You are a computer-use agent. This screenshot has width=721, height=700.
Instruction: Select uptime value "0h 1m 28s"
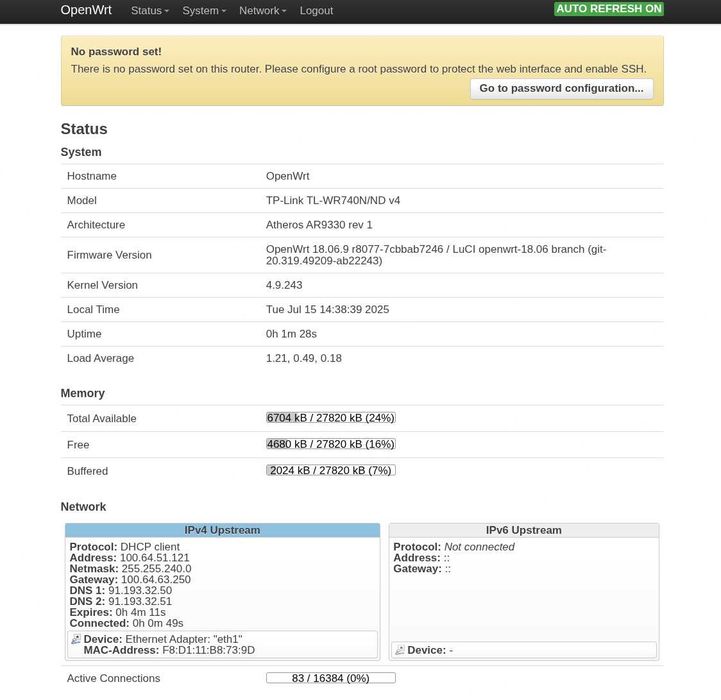(x=291, y=334)
